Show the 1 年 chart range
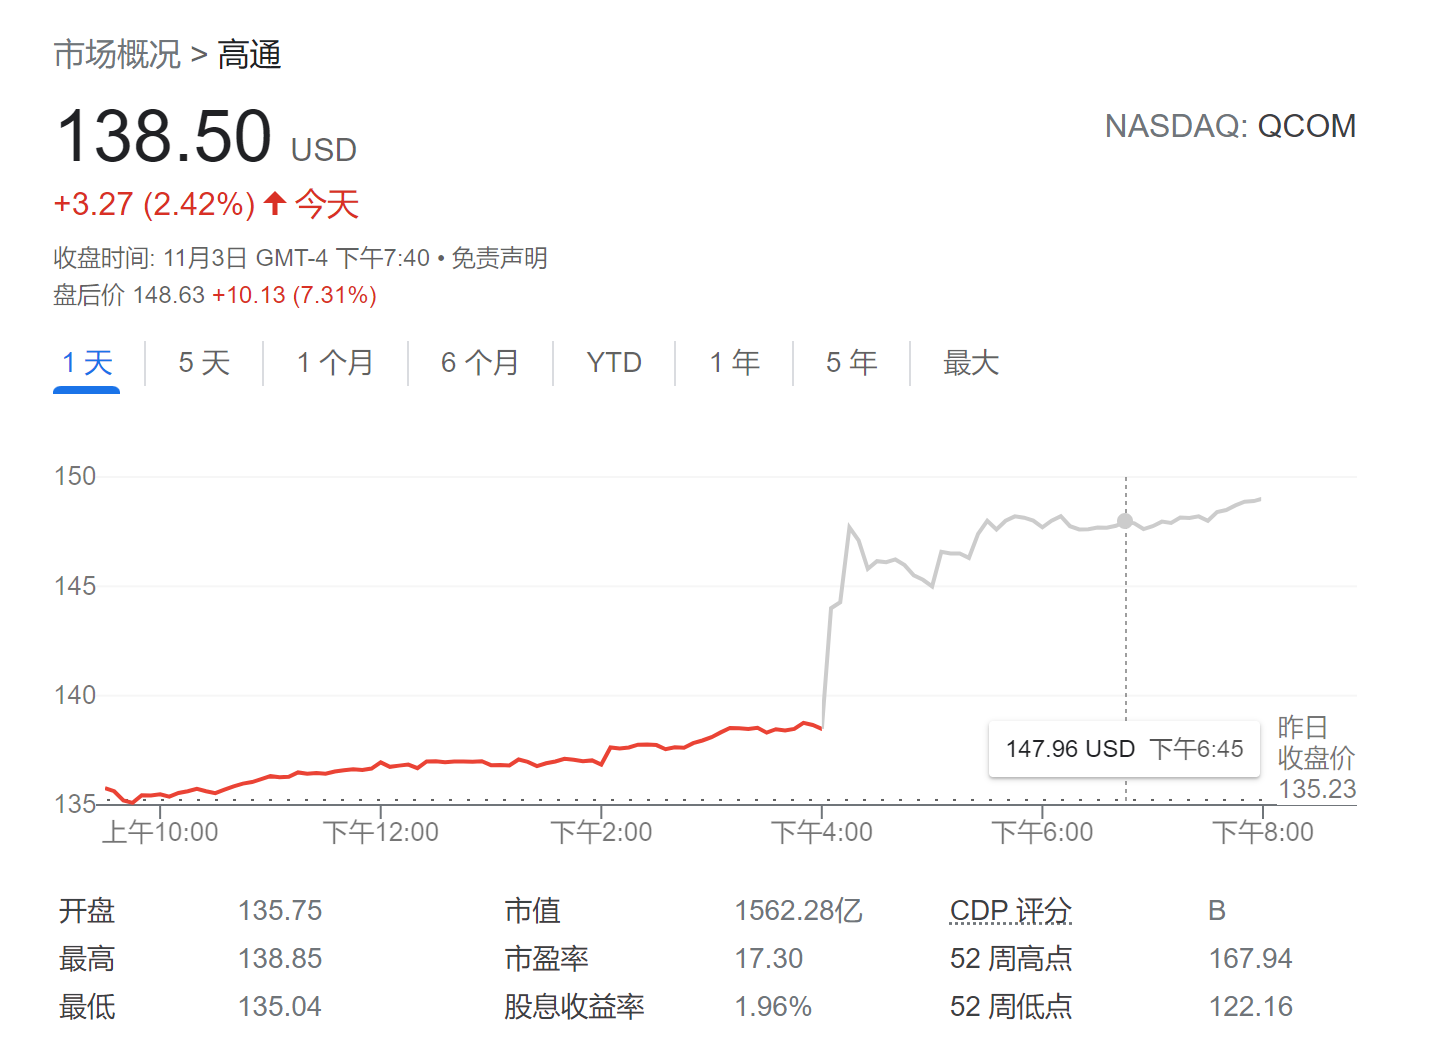Viewport: 1448px width, 1049px height. click(735, 362)
